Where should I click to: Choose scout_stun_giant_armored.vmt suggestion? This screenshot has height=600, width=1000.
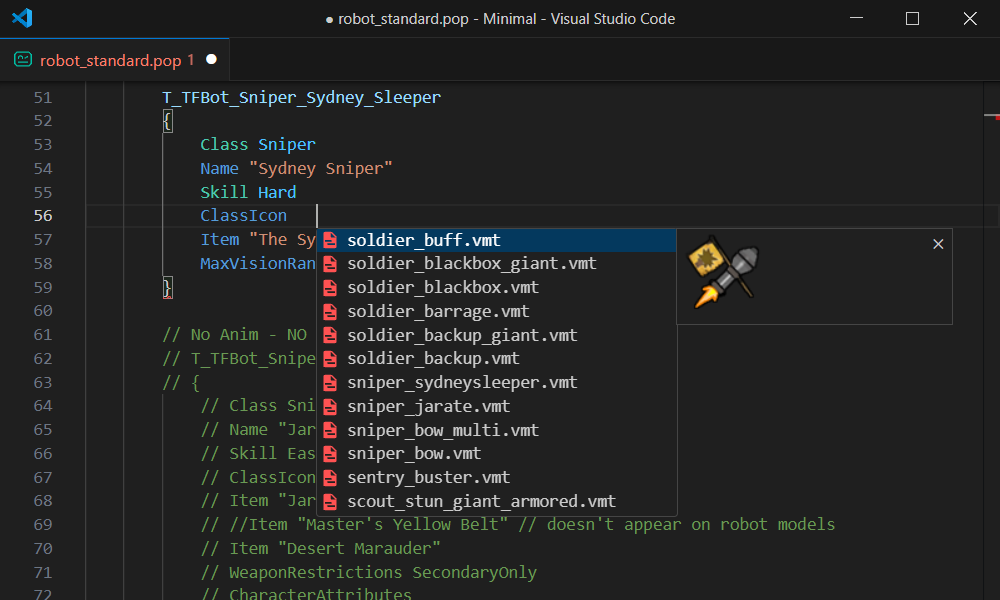coord(496,502)
